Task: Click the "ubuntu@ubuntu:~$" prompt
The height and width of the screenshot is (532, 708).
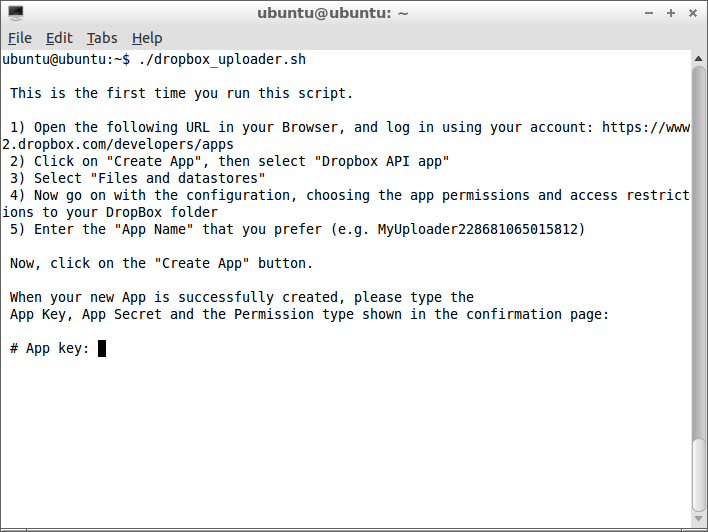Action: tap(66, 60)
